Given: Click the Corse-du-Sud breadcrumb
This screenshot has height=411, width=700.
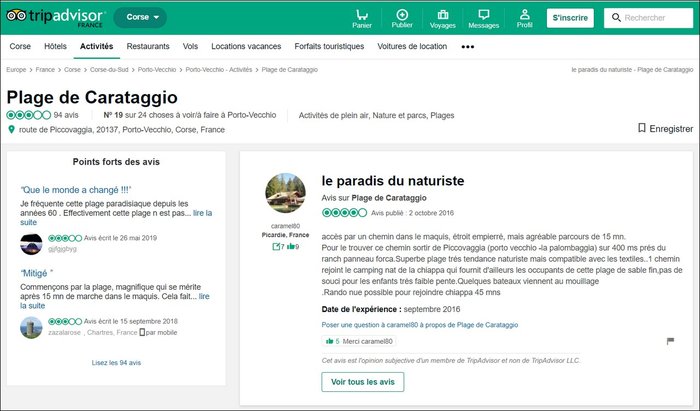Looking at the screenshot, I should 109,70.
